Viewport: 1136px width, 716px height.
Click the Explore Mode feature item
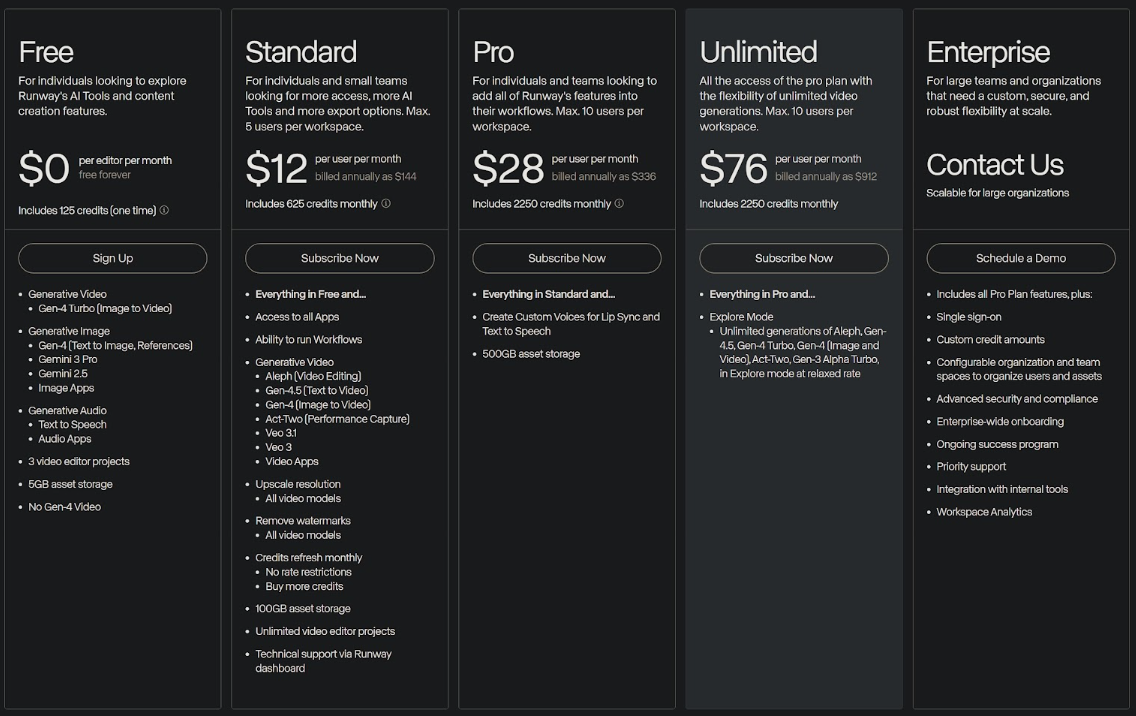pyautogui.click(x=741, y=317)
